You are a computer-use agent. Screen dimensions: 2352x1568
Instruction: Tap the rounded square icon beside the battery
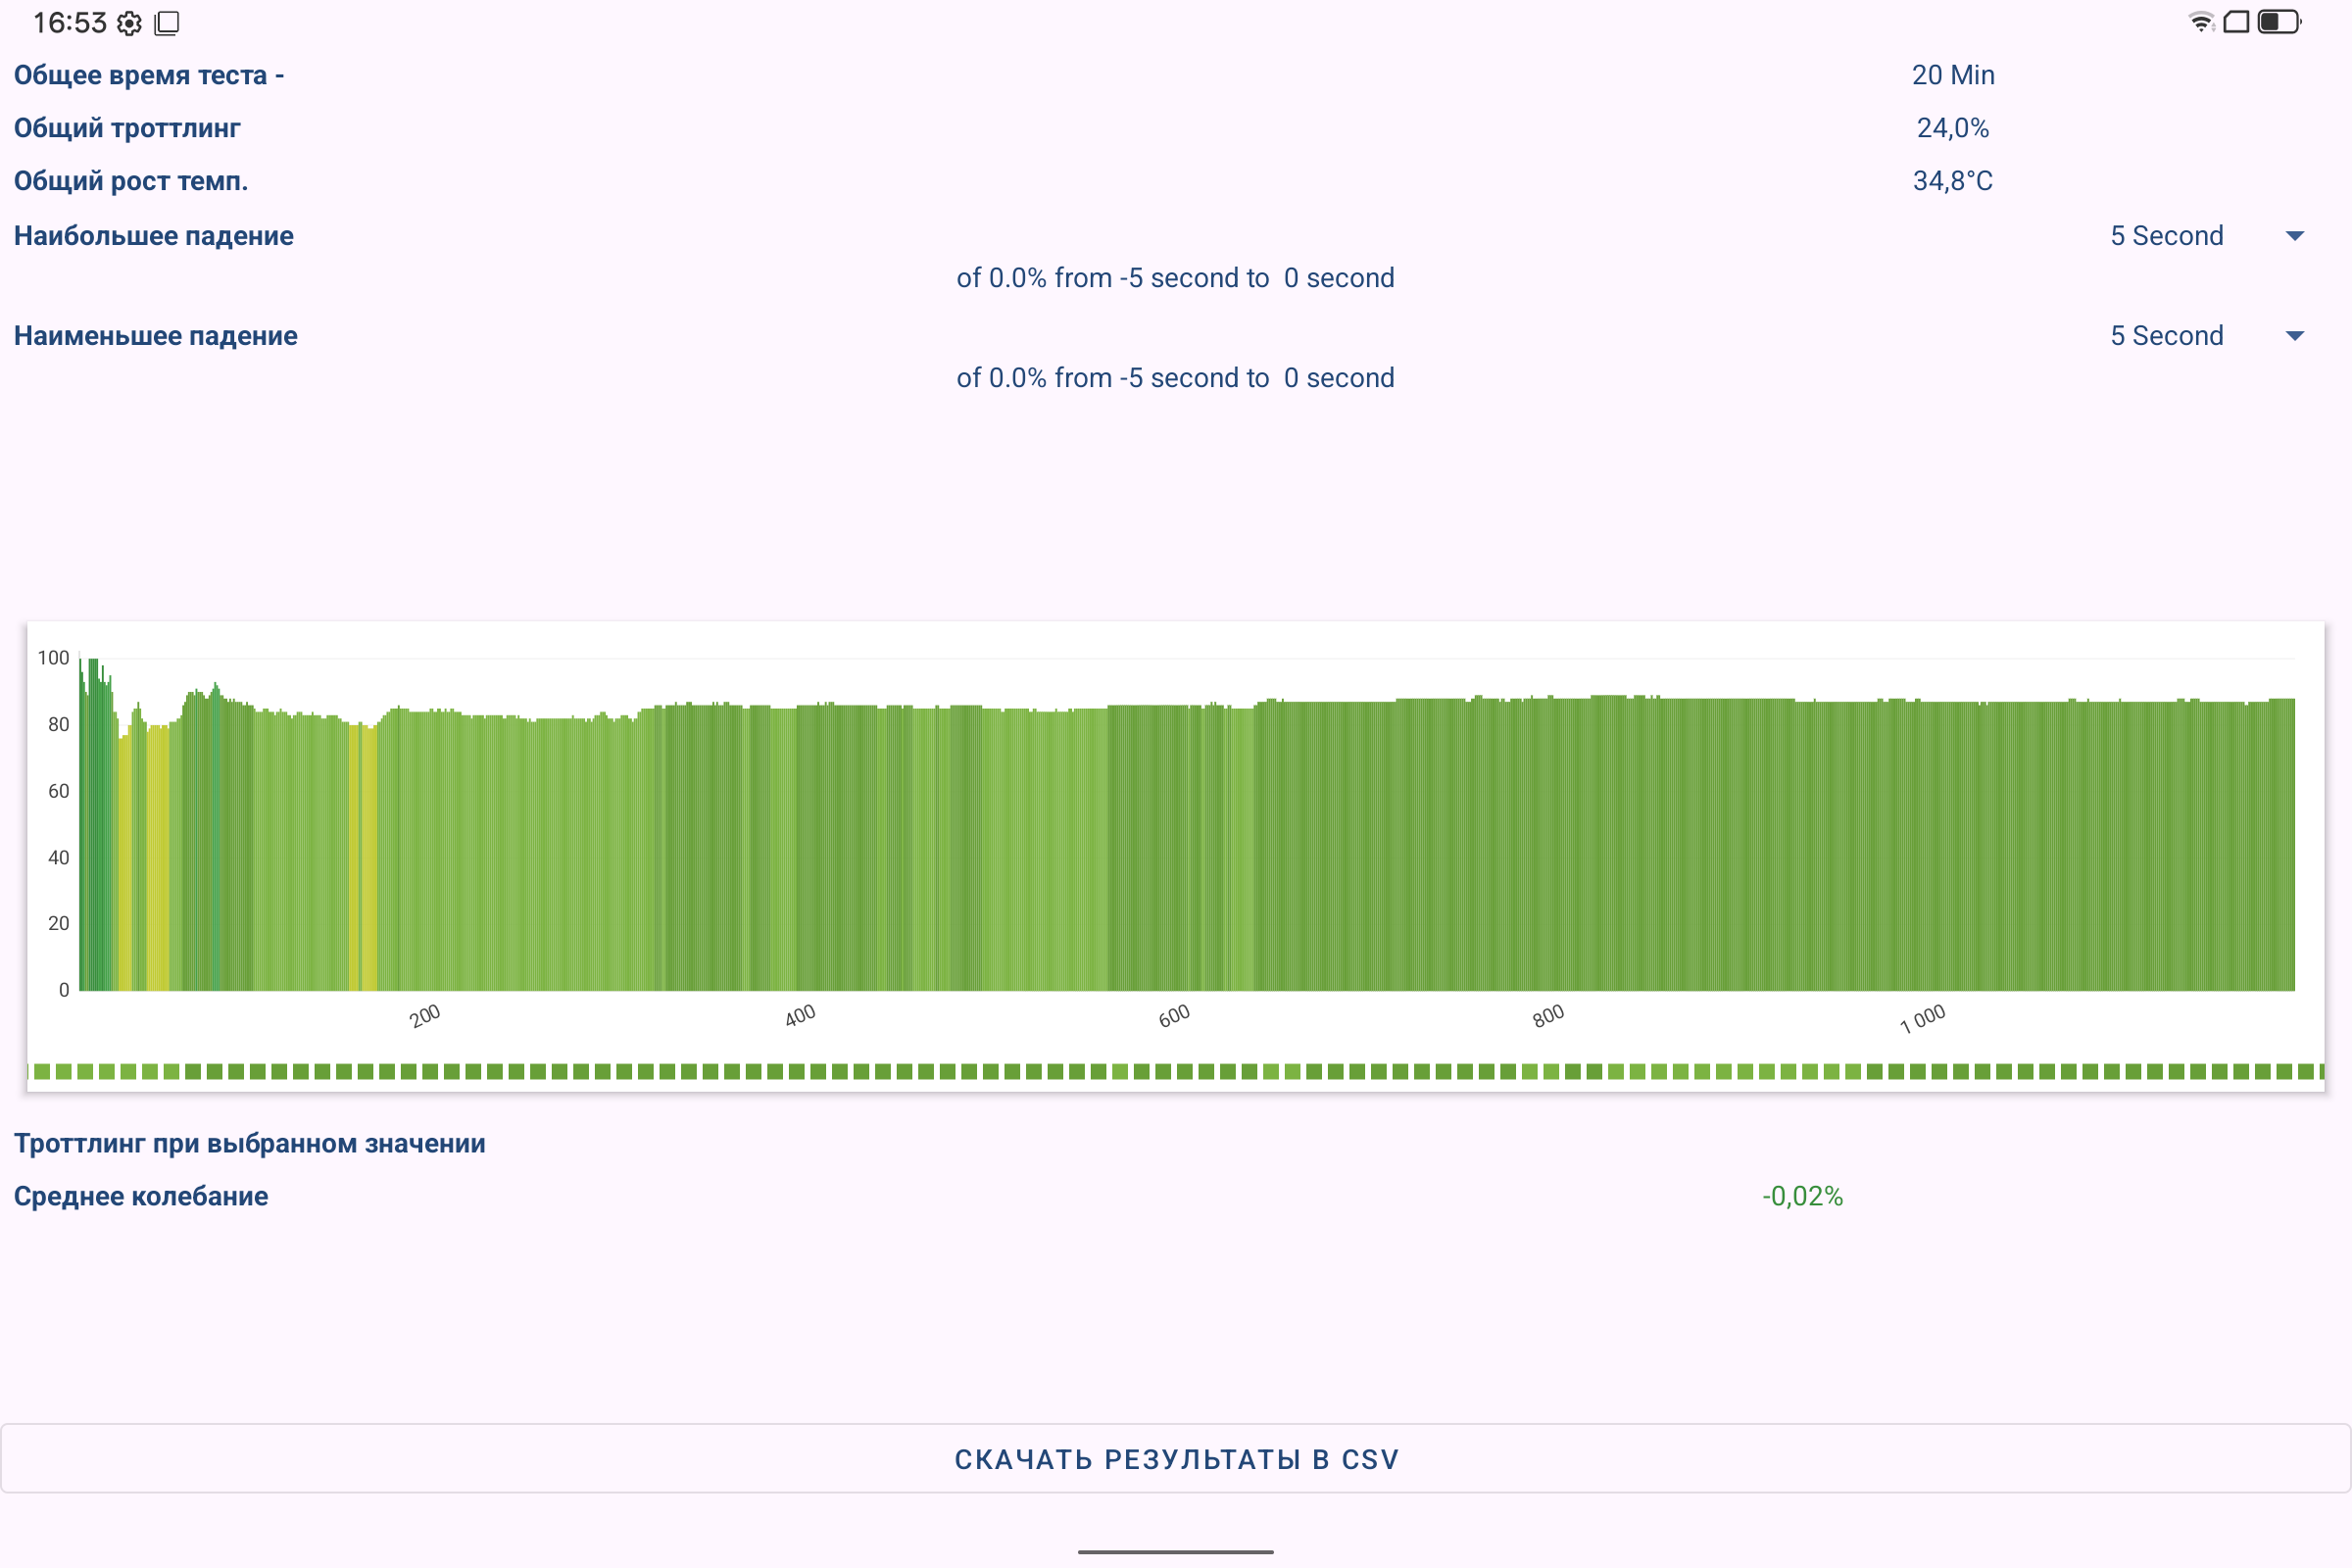(x=2236, y=22)
